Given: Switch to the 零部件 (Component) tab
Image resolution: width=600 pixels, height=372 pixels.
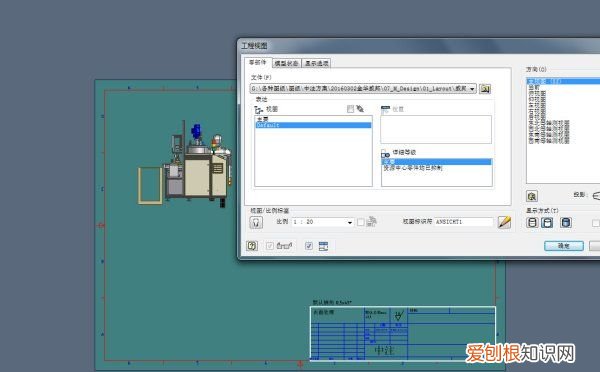Looking at the screenshot, I should coord(258,62).
